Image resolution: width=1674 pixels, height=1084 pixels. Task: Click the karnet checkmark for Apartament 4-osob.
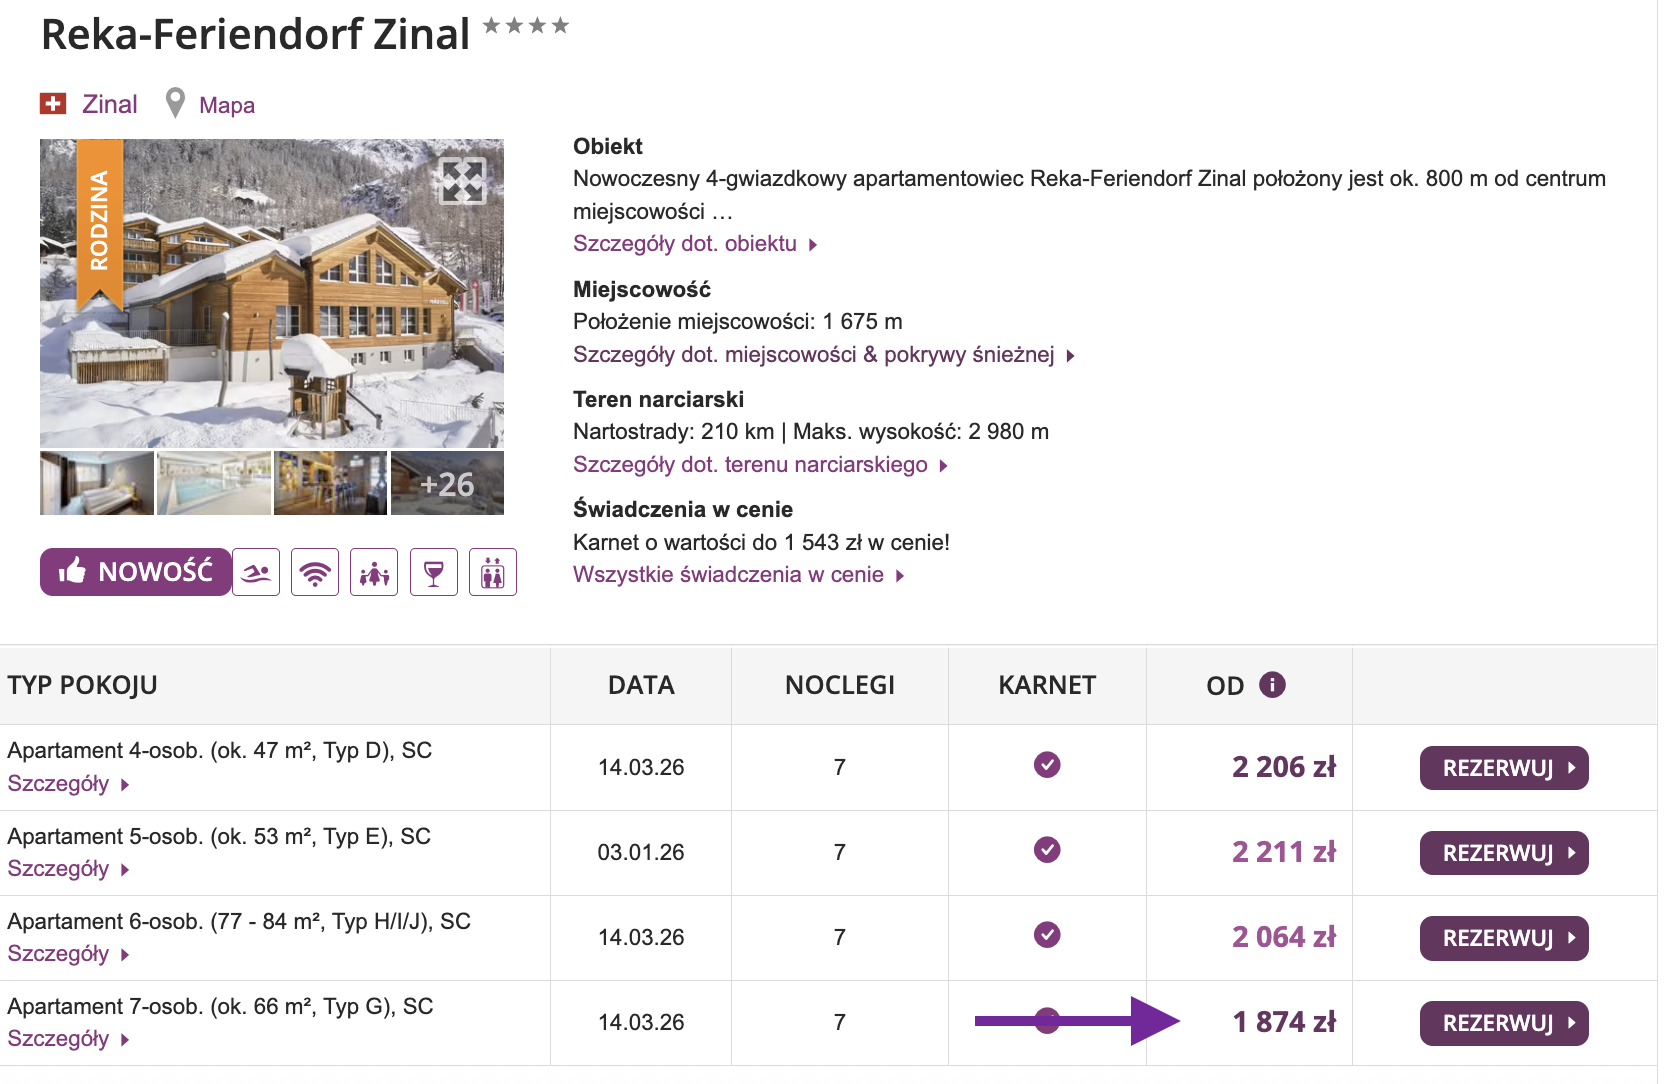pos(1047,765)
